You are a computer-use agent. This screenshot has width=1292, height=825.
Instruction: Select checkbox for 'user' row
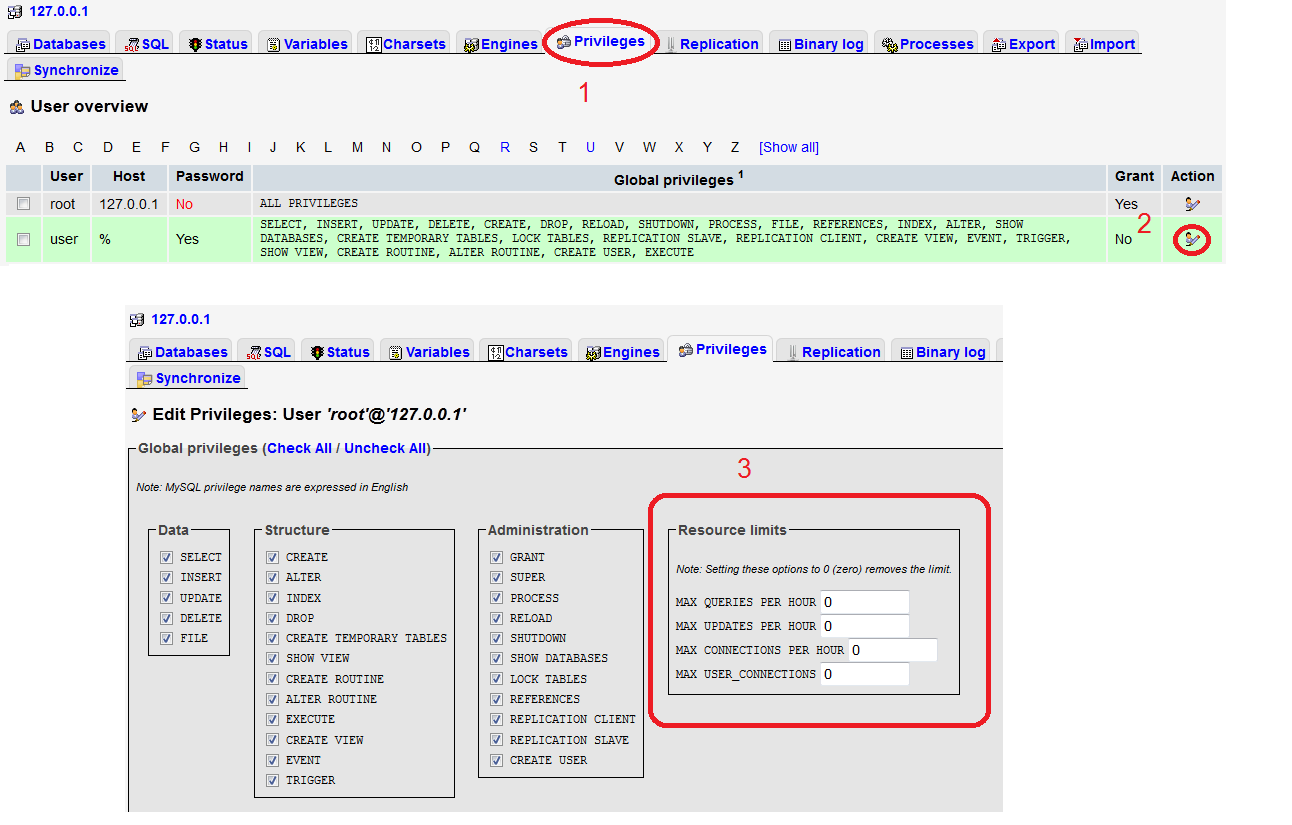point(23,240)
